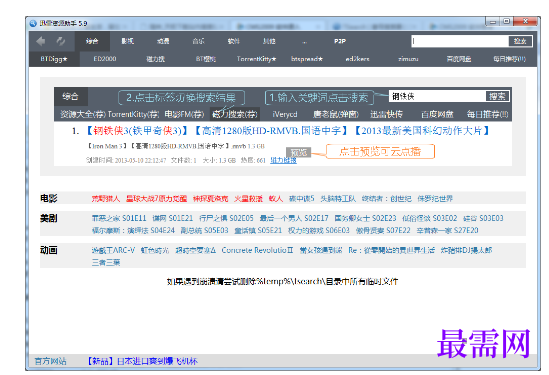Select the TorrentKitty★ source in toolbar row
This screenshot has height=375, width=549.
click(x=256, y=59)
